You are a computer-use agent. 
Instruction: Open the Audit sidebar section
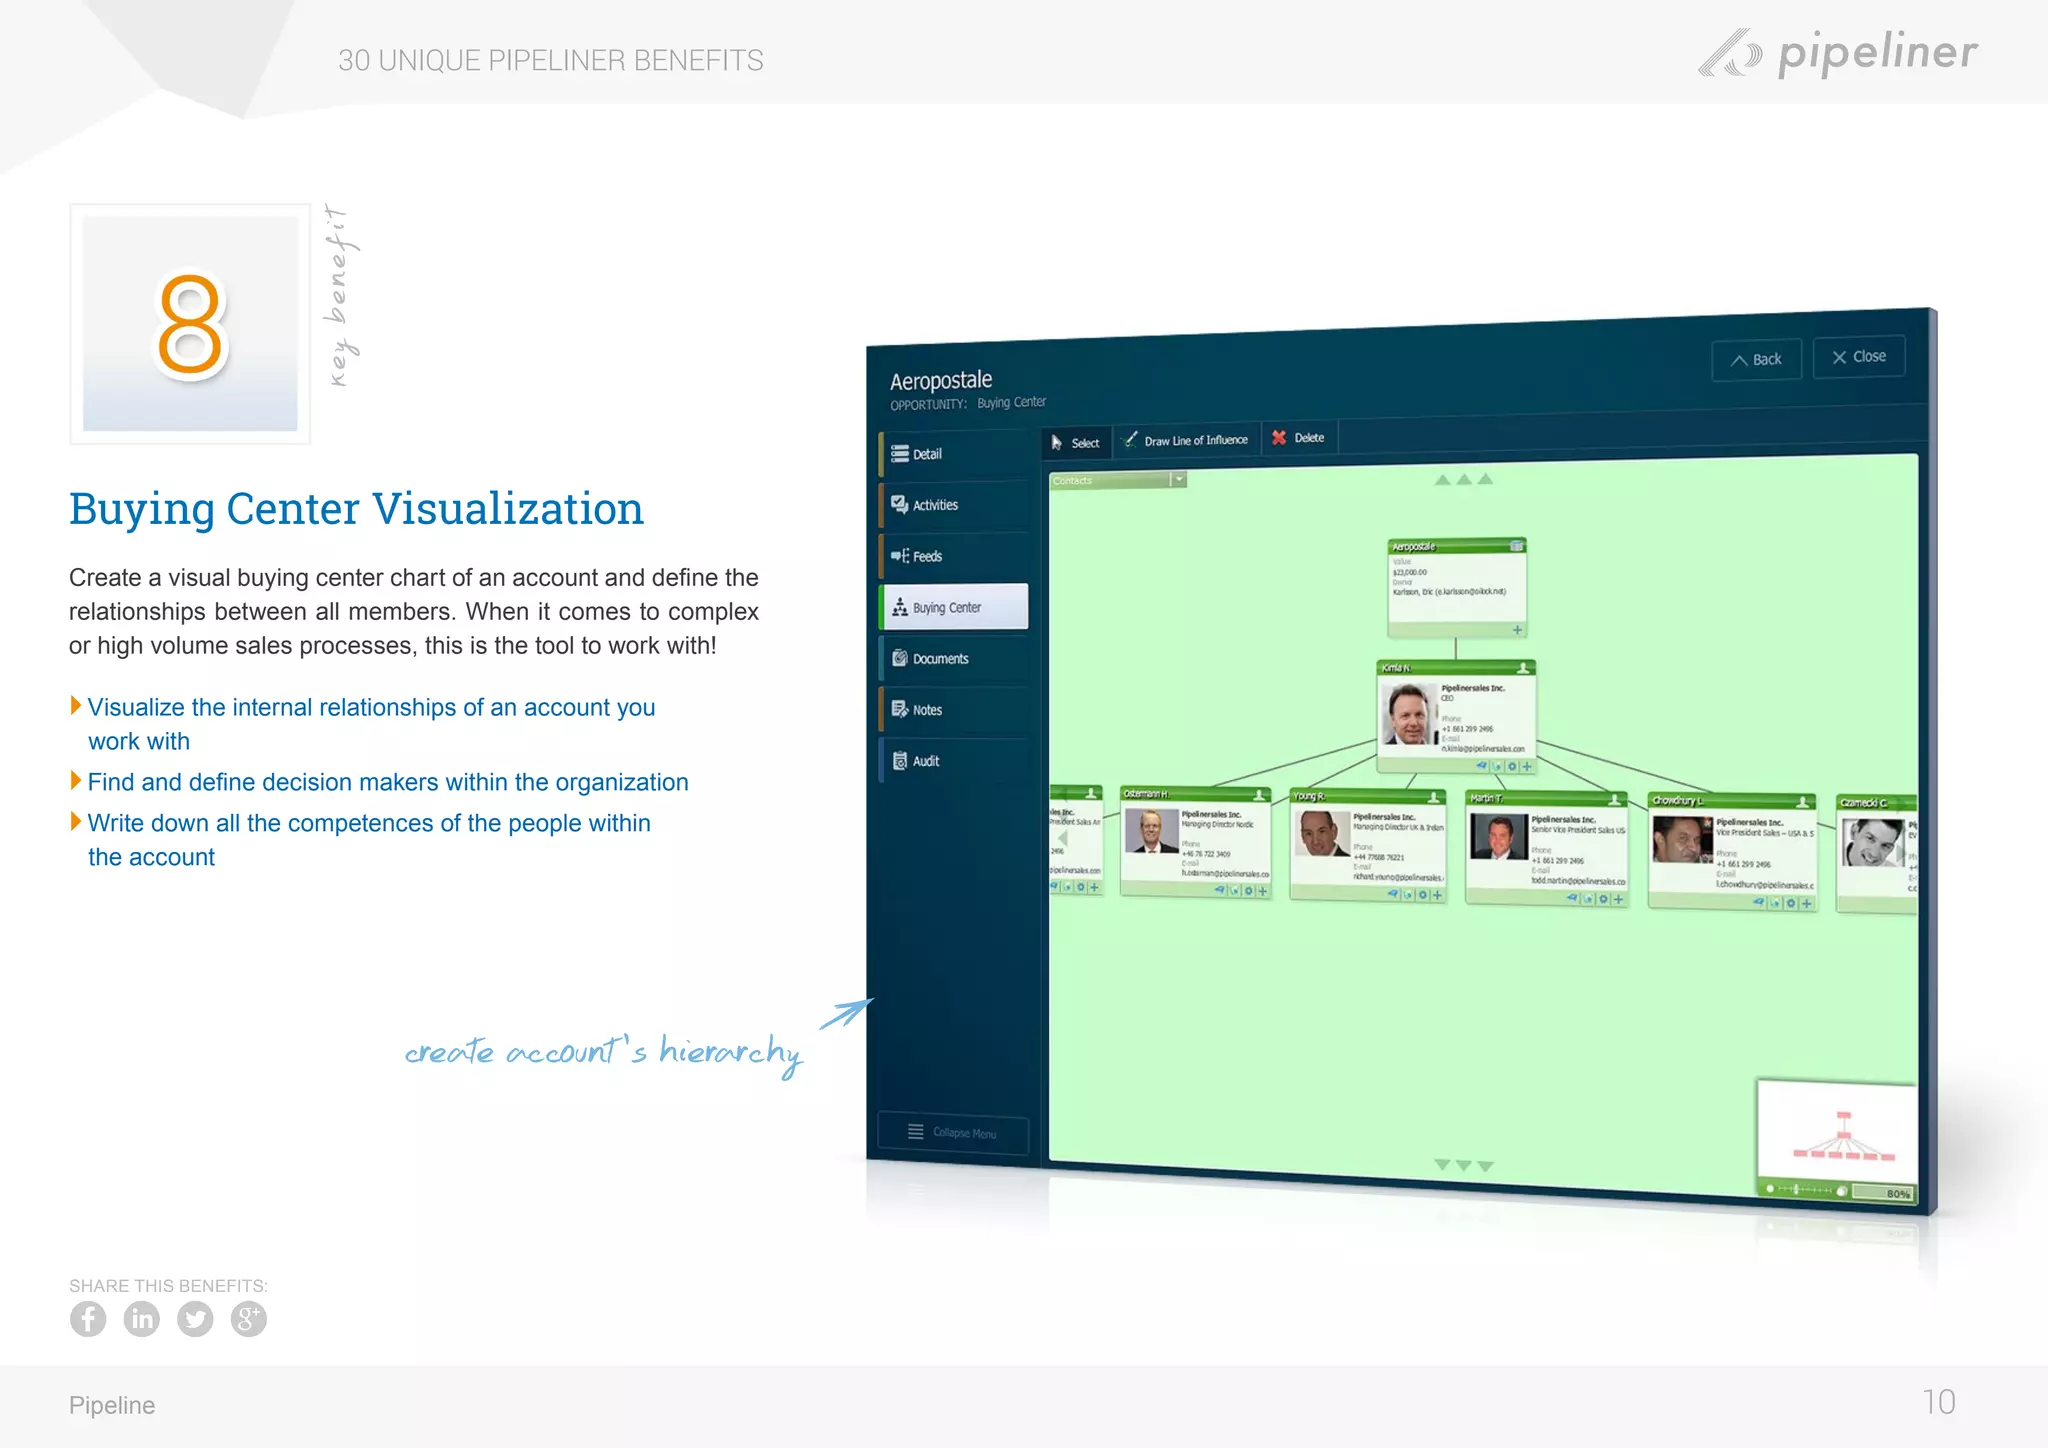[955, 761]
